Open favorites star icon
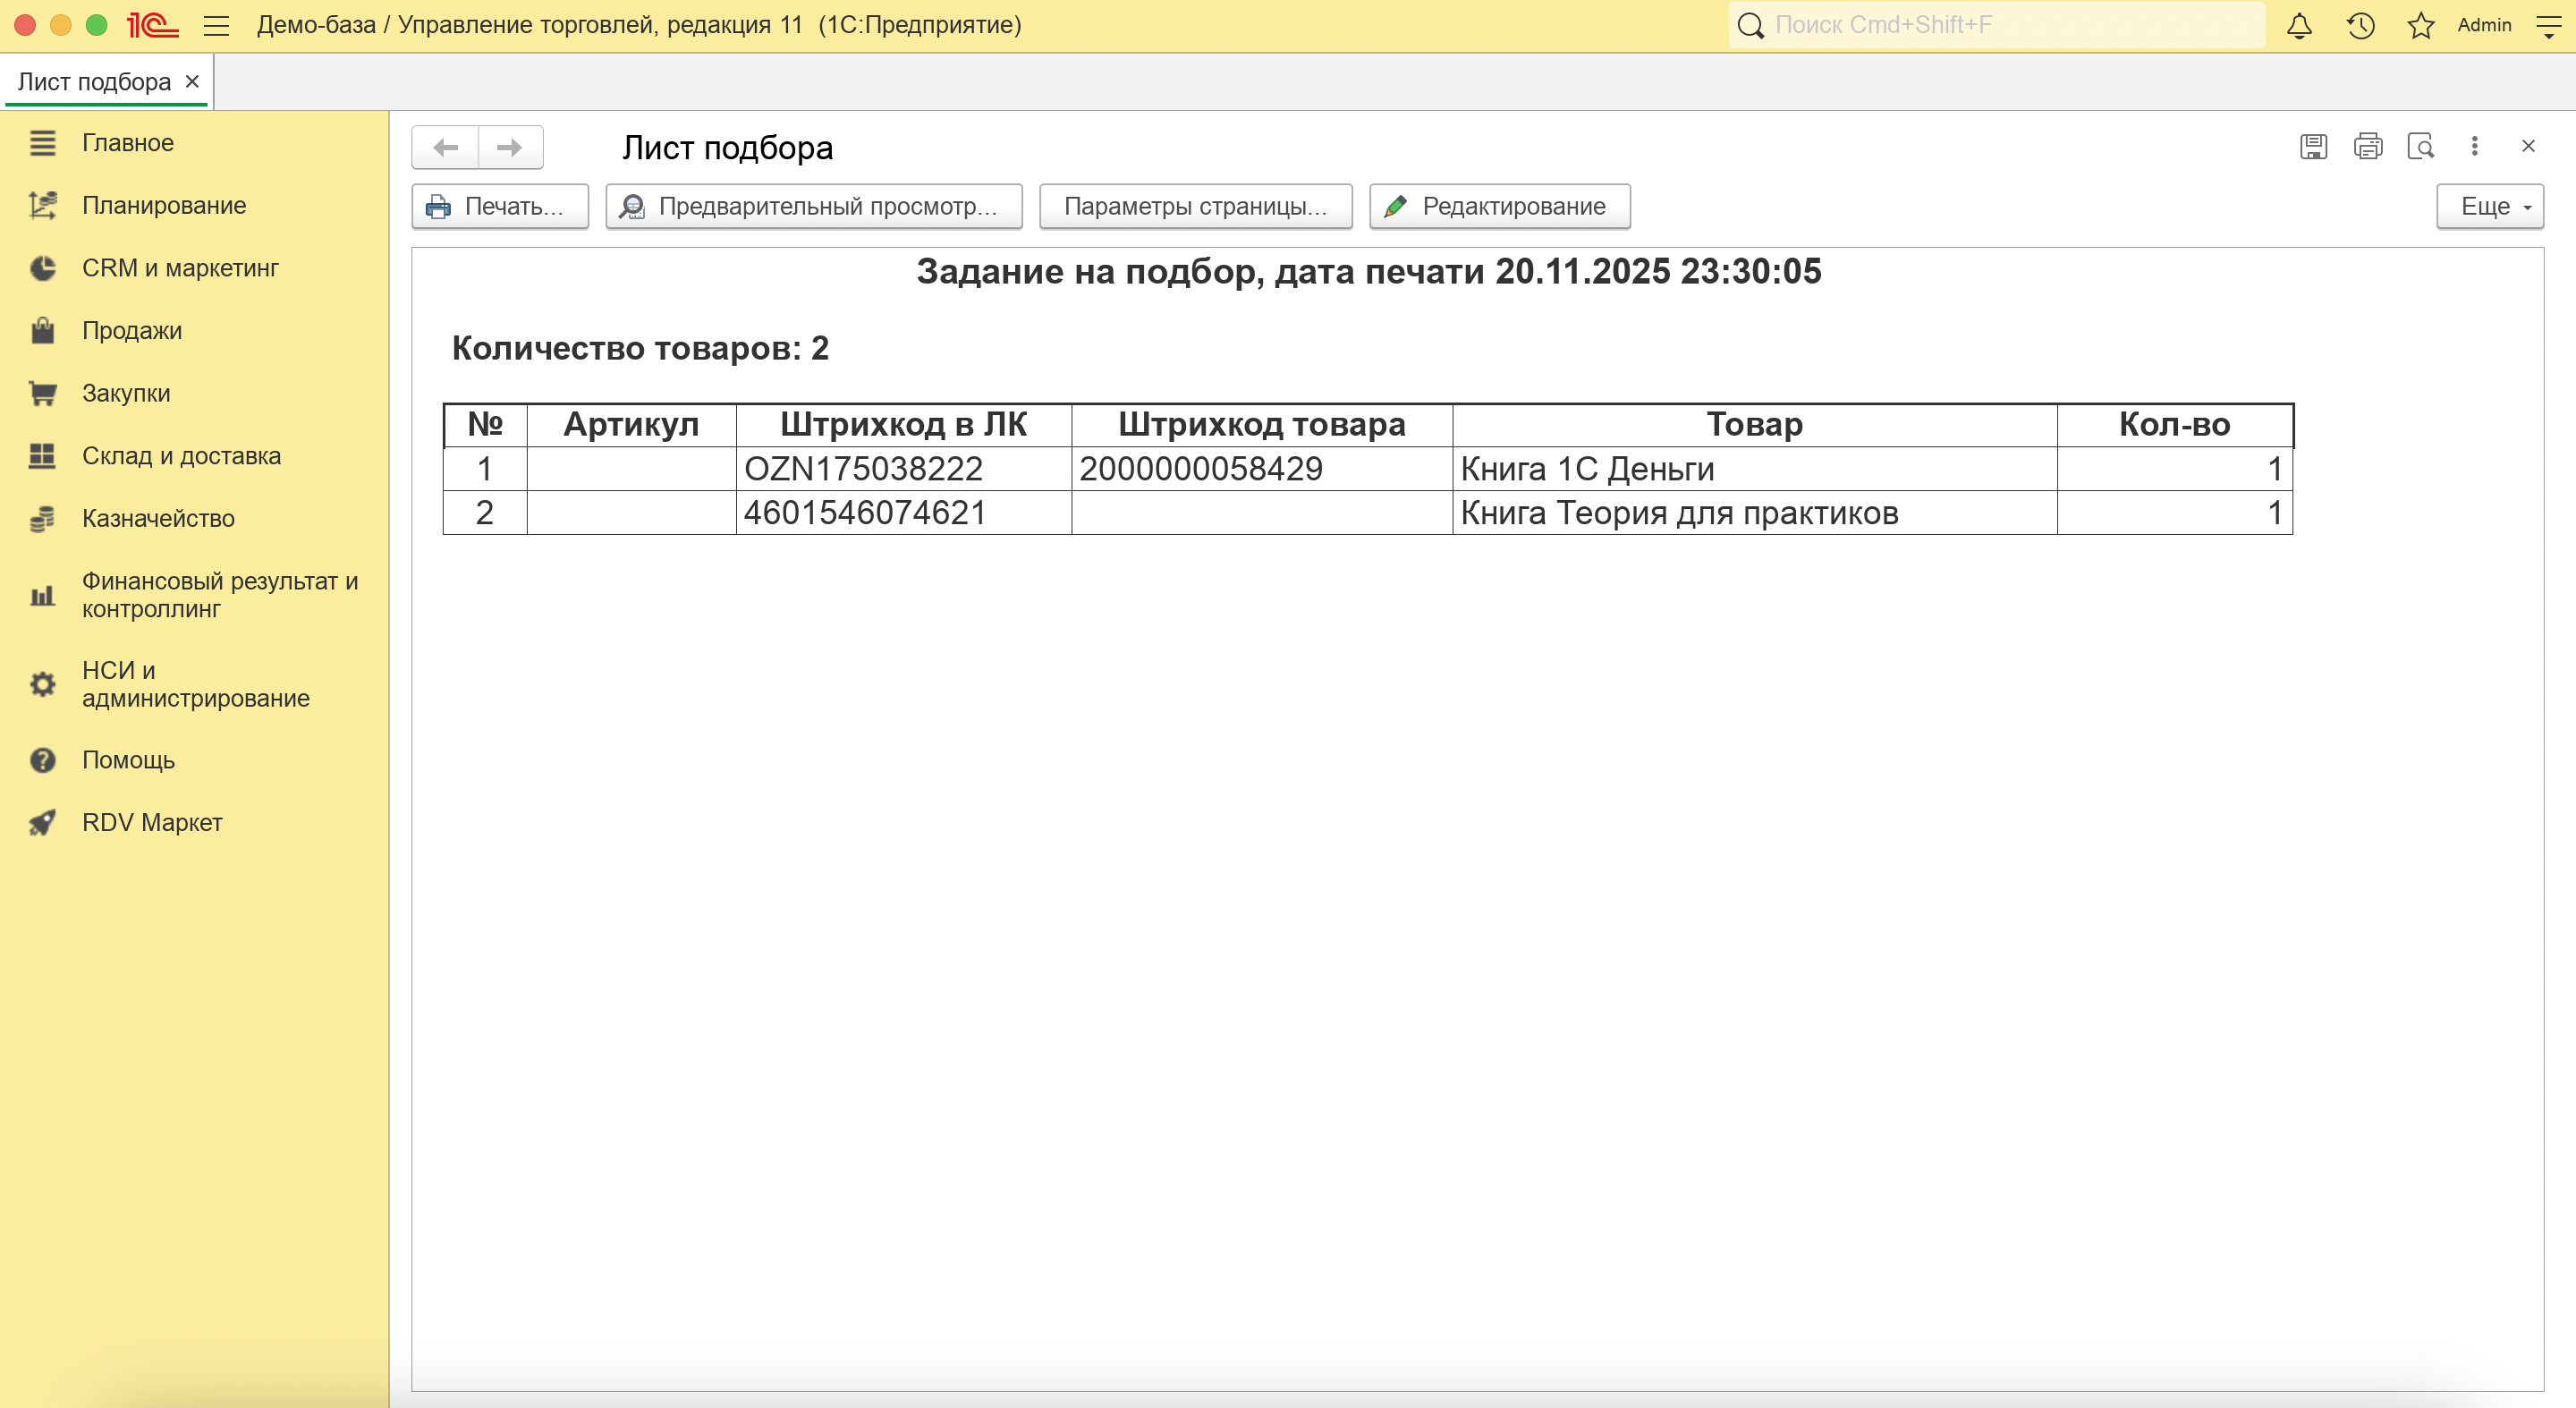 [2420, 26]
